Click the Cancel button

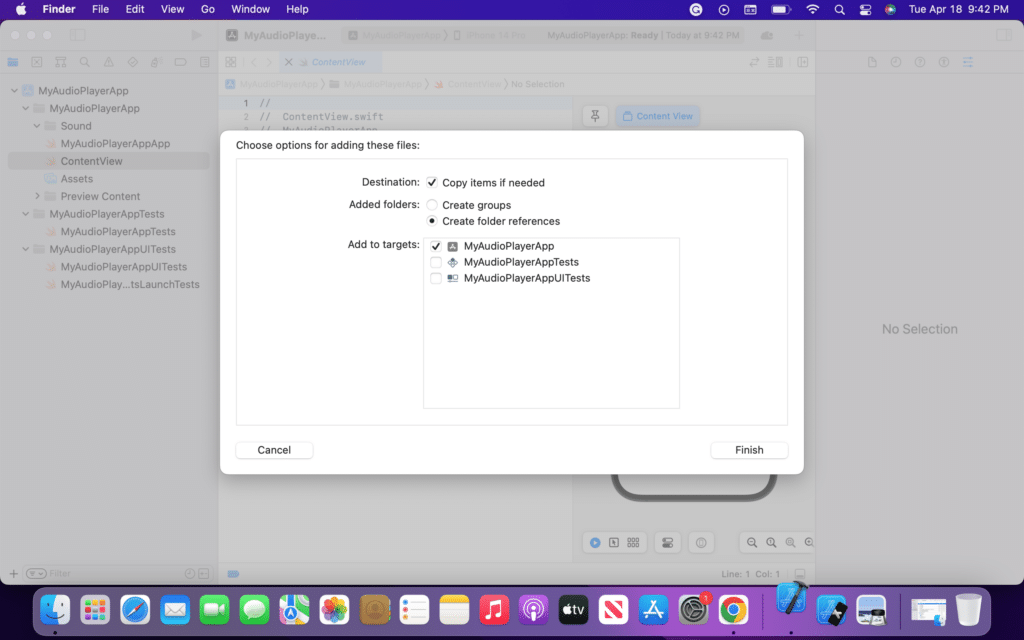tap(273, 450)
